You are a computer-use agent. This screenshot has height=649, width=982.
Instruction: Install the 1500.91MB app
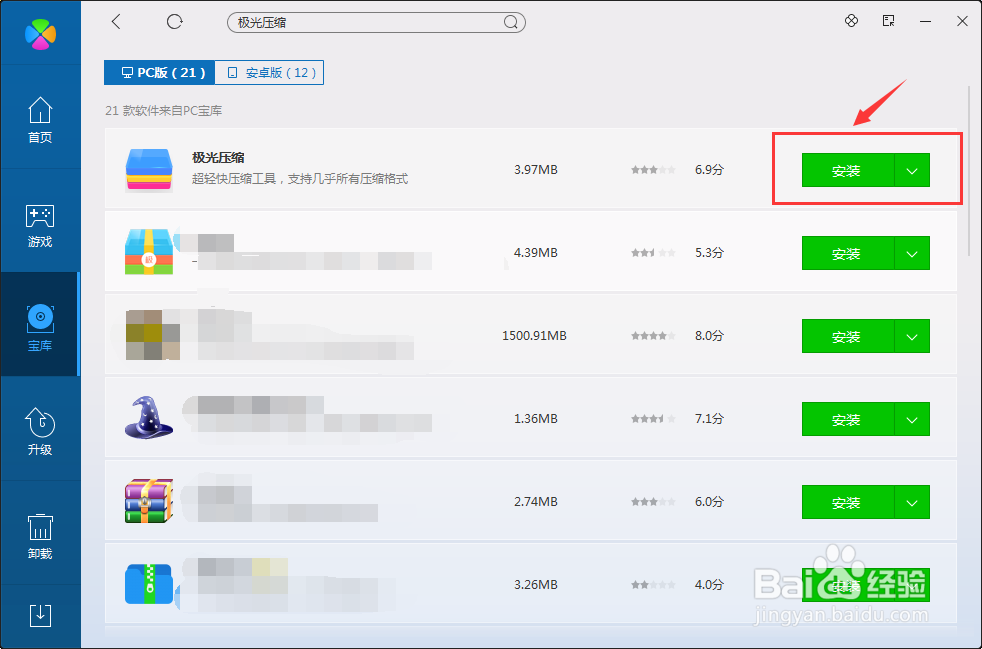pos(848,336)
